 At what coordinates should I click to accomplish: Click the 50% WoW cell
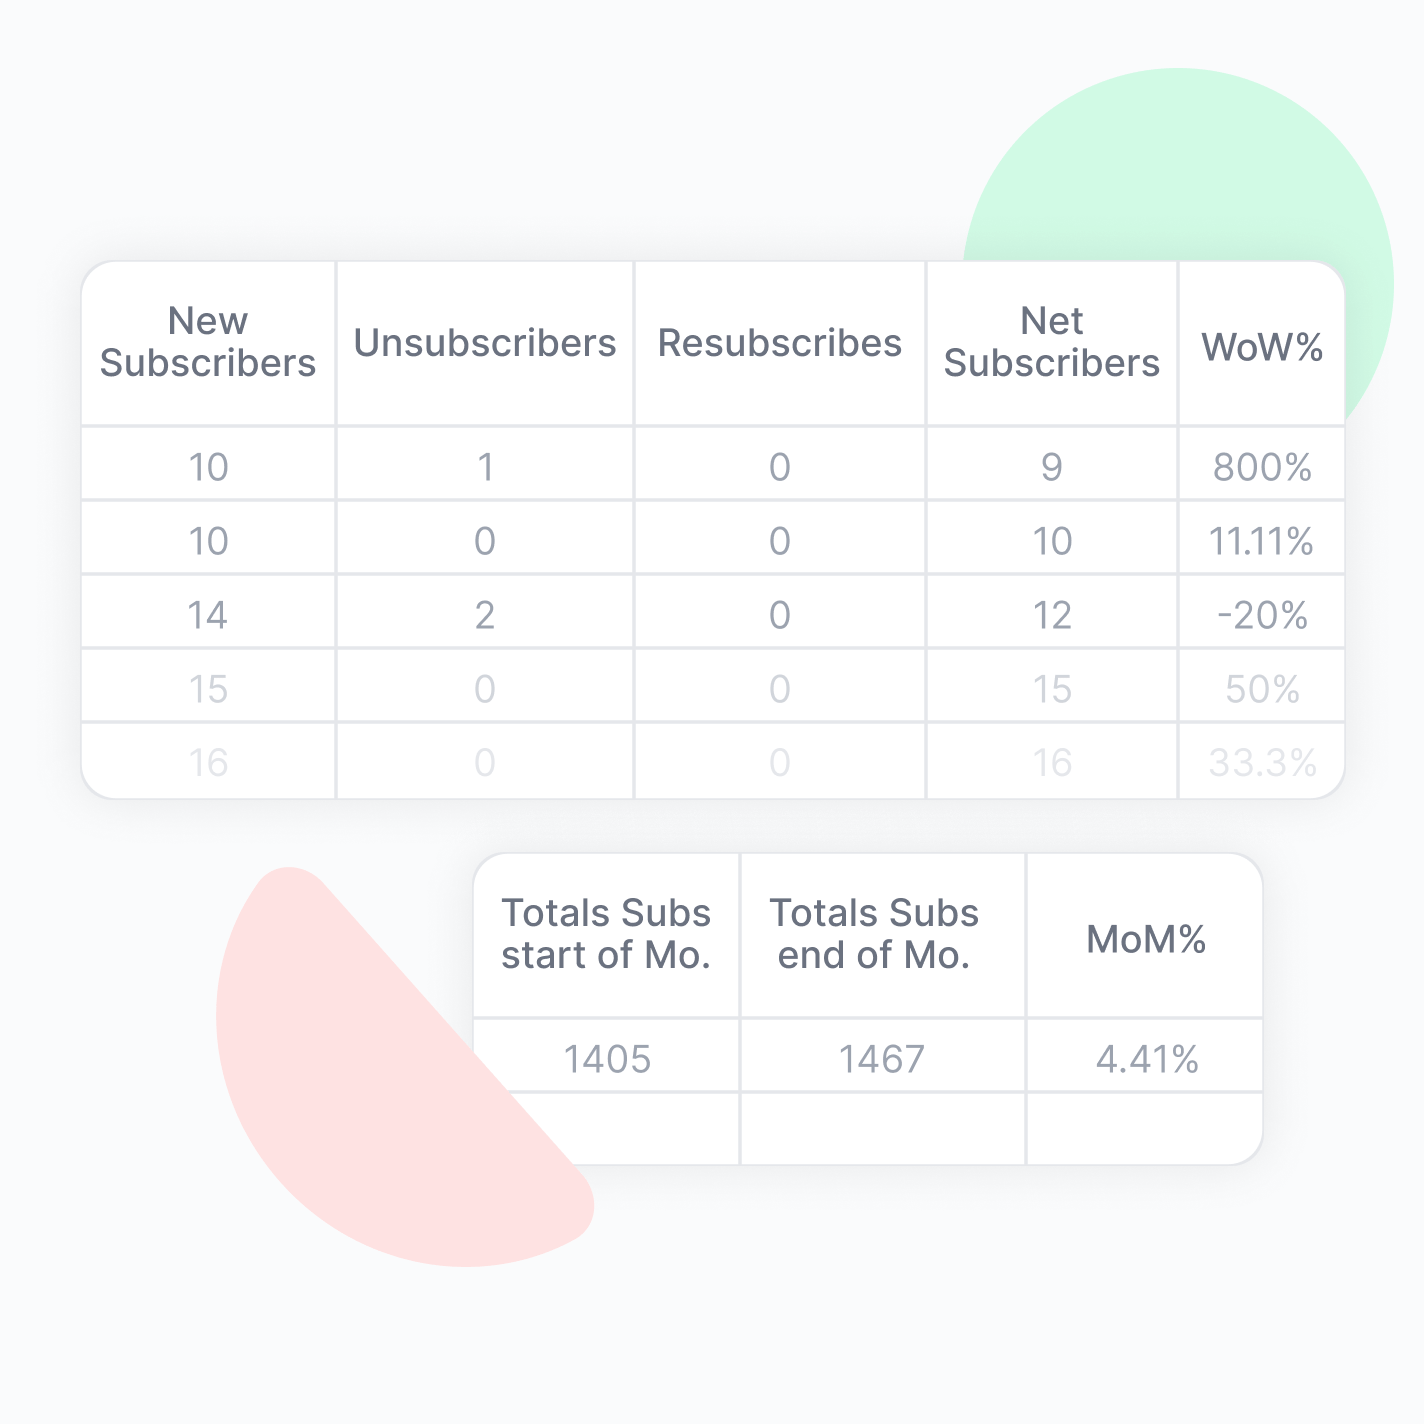click(x=1262, y=689)
